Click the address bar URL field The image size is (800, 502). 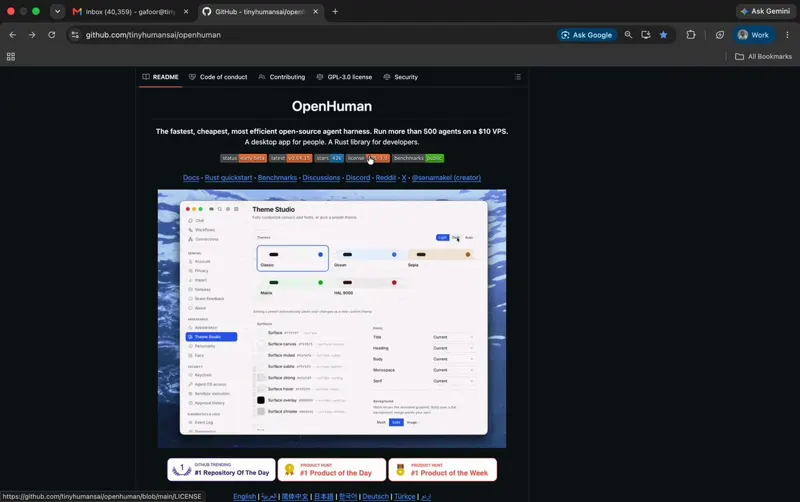(316, 35)
